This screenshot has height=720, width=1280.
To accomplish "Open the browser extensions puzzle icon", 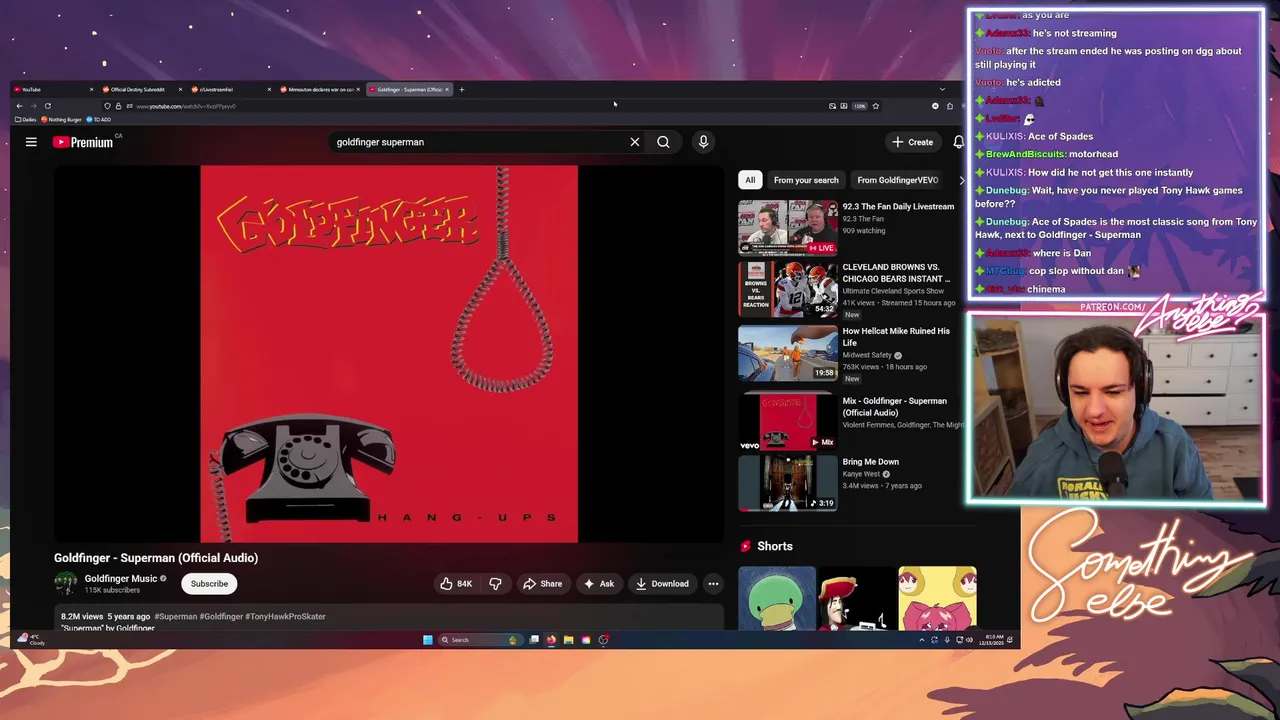I will (x=949, y=106).
